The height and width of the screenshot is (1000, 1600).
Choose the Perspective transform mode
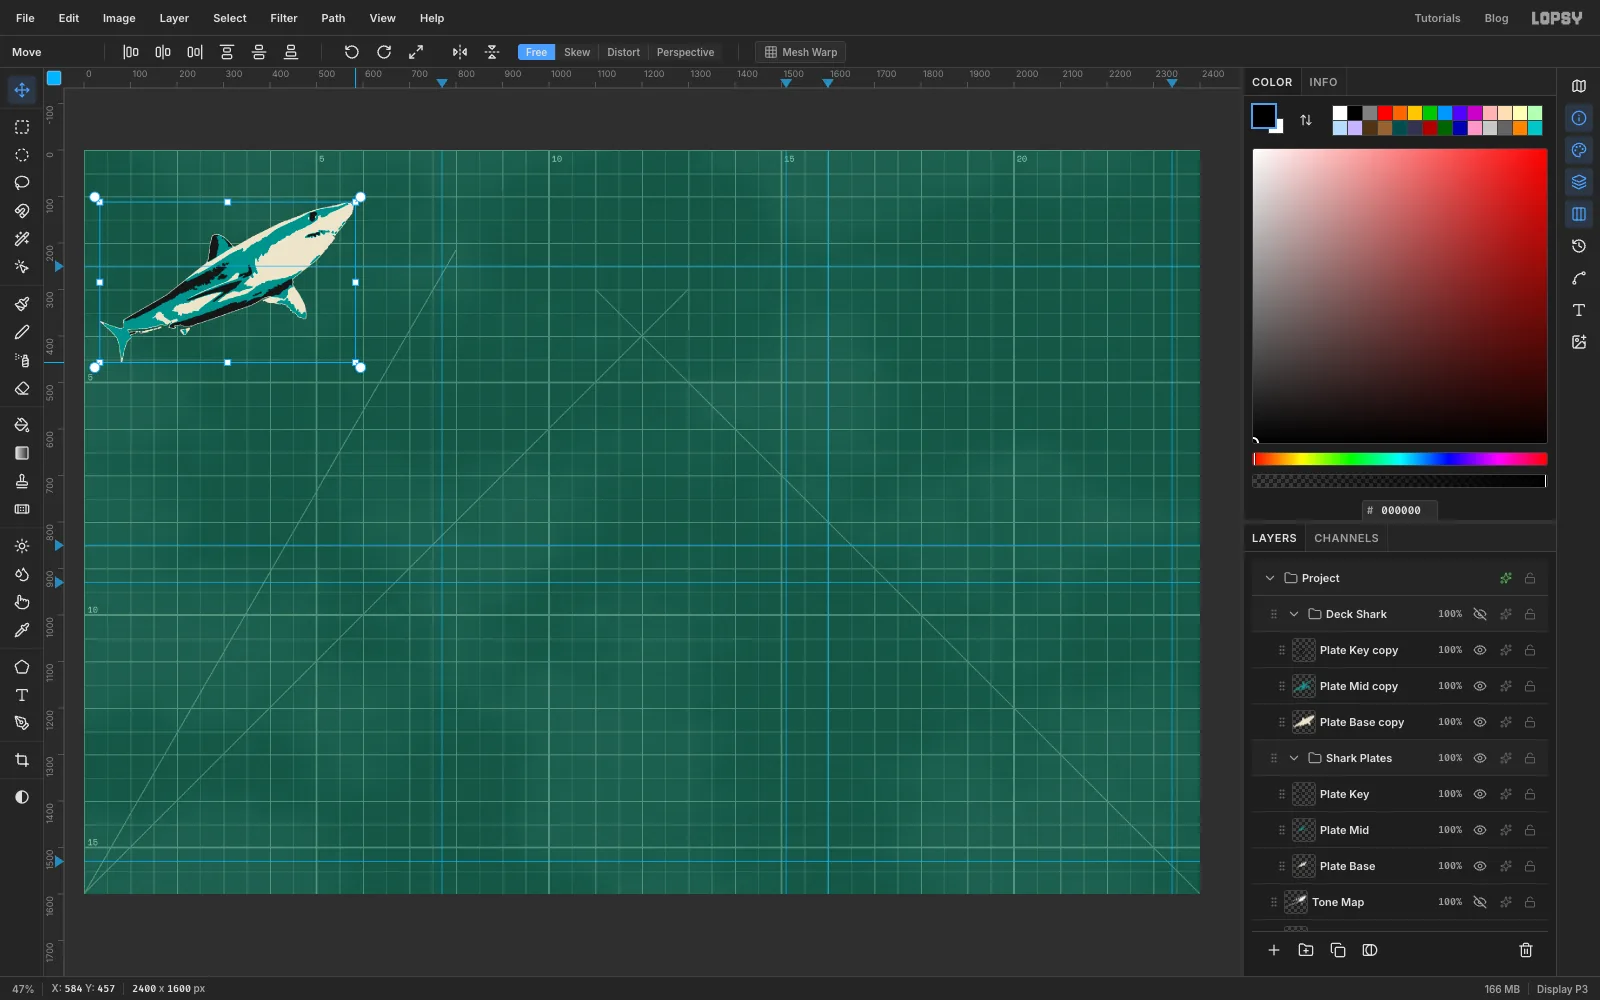[x=685, y=52]
